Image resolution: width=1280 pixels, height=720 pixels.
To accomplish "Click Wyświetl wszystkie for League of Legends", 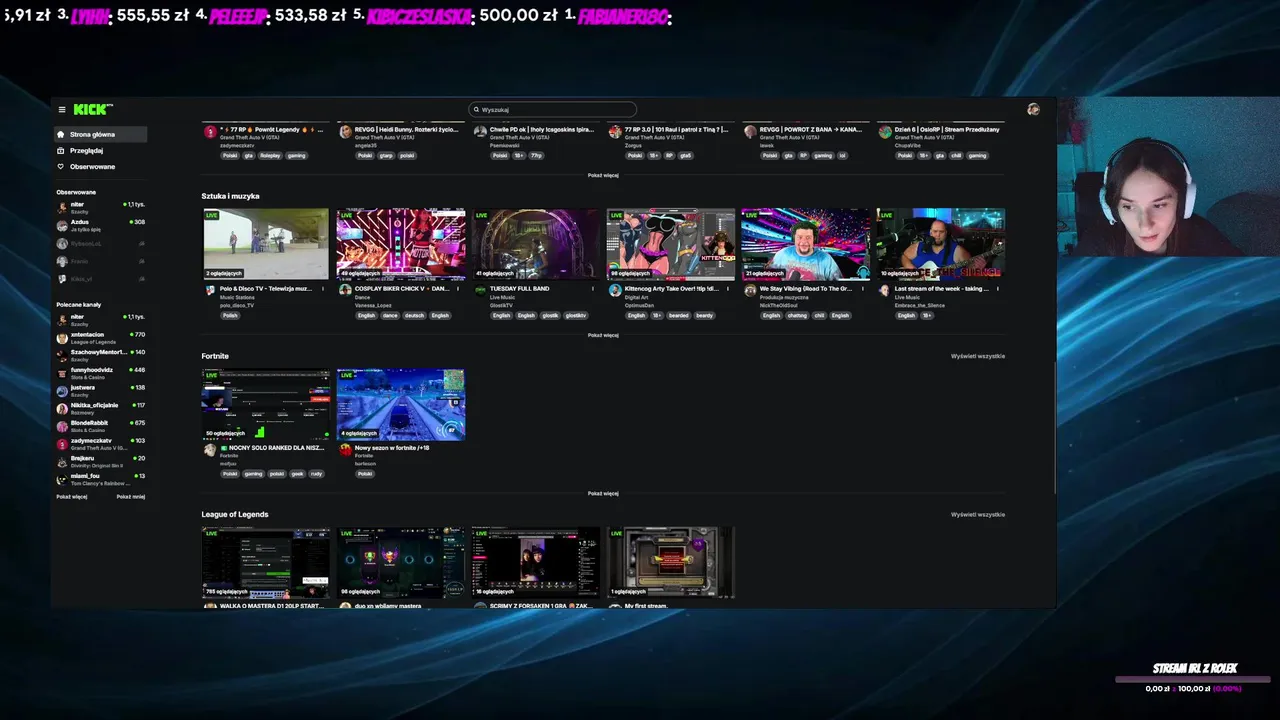I will pos(978,514).
